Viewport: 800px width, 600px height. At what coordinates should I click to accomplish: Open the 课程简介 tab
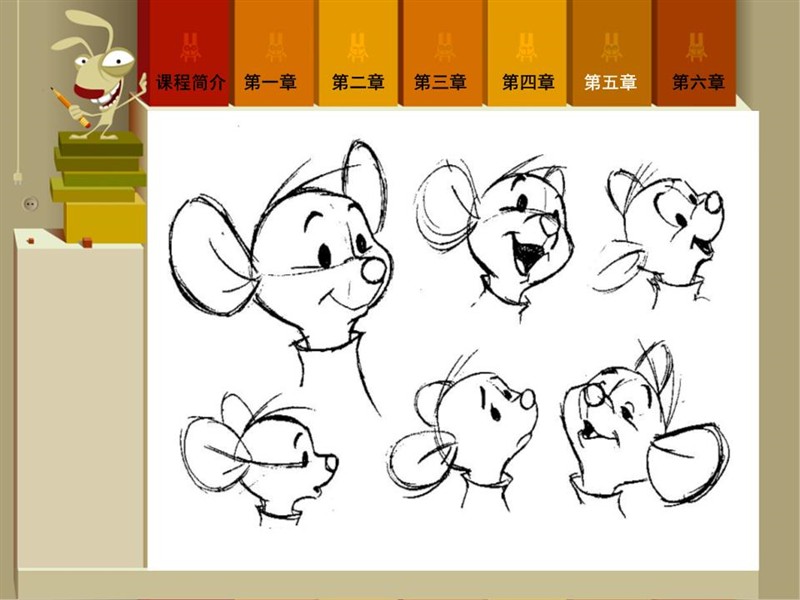[x=189, y=53]
